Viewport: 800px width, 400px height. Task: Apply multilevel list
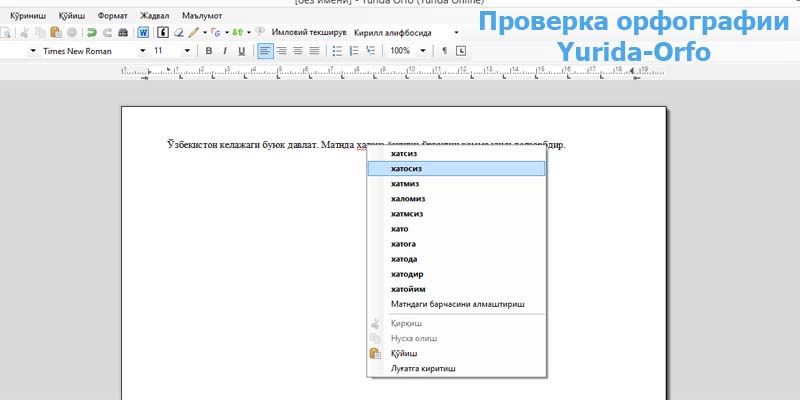tap(370, 51)
